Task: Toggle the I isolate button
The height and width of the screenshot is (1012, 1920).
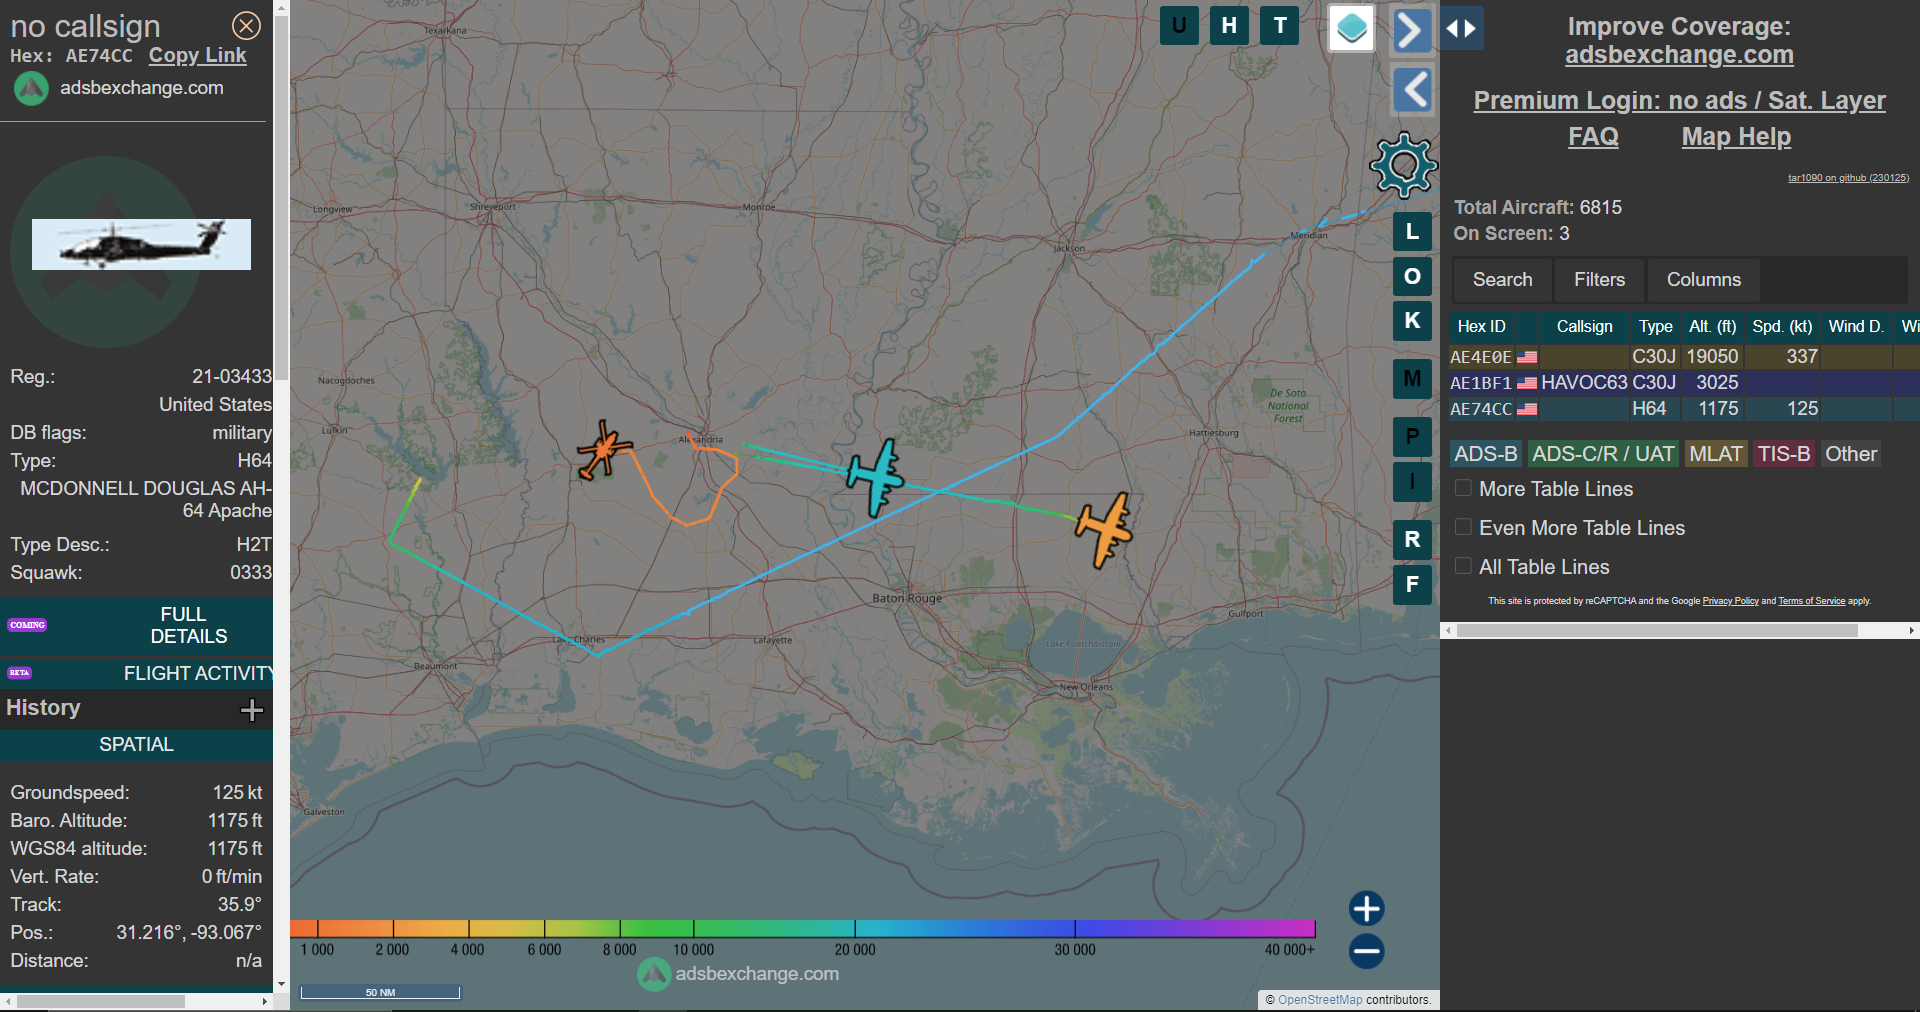Action: click(1412, 482)
